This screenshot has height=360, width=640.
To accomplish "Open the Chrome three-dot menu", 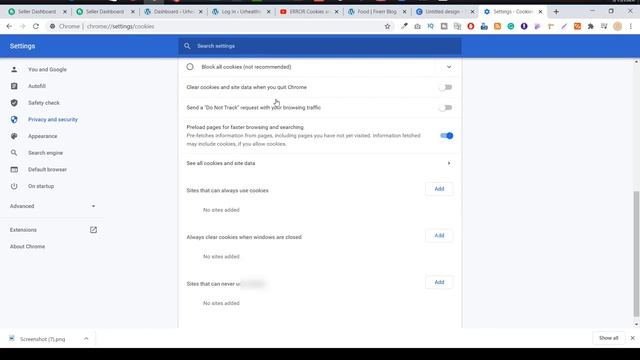I will (x=631, y=26).
